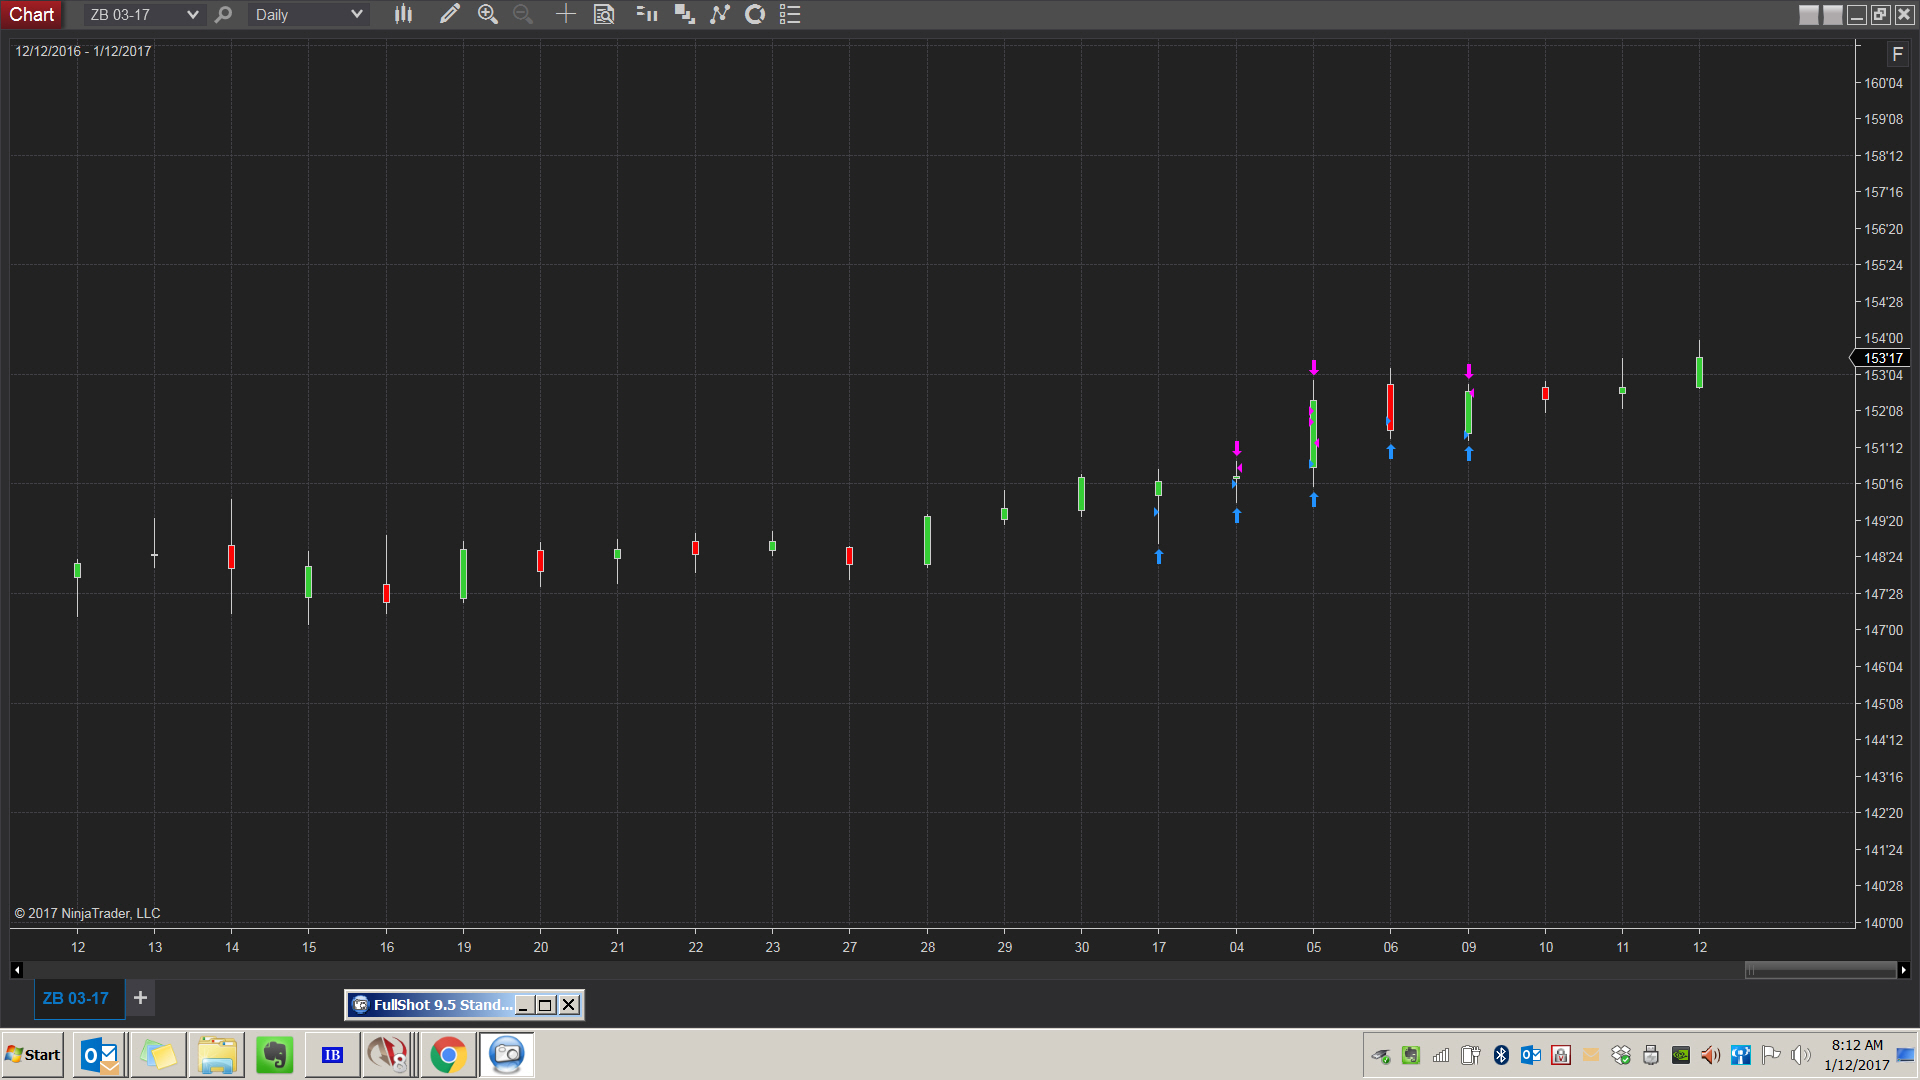Screen dimensions: 1920x1080
Task: Open the Chart Trader icon
Action: [647, 14]
